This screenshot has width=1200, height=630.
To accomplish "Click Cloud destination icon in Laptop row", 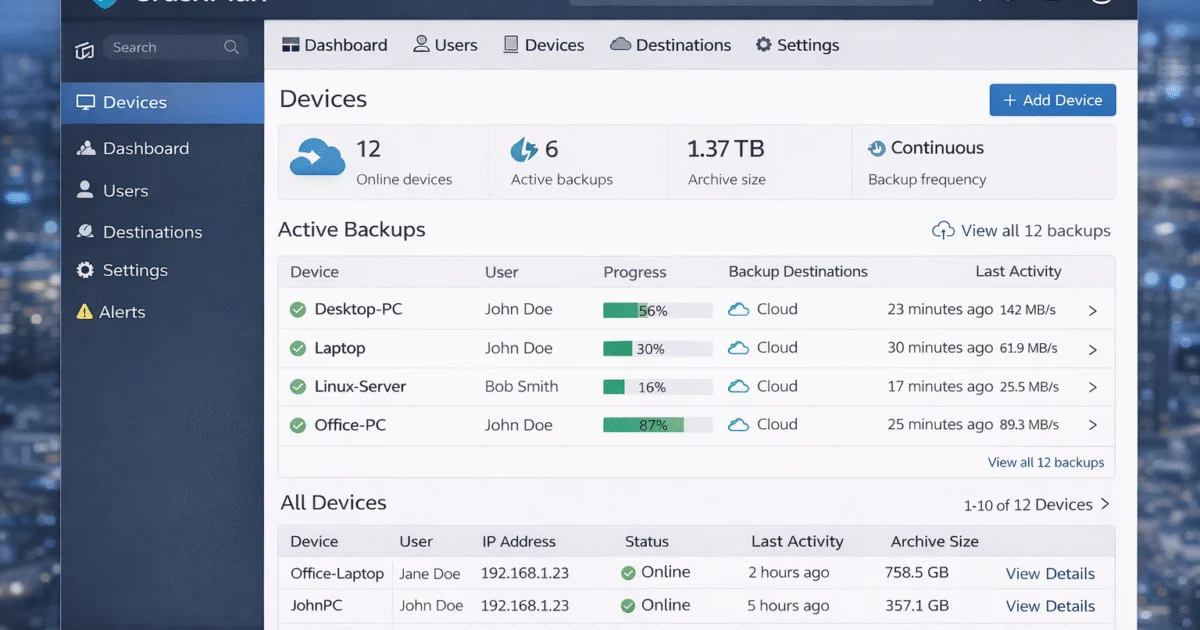I will point(739,348).
